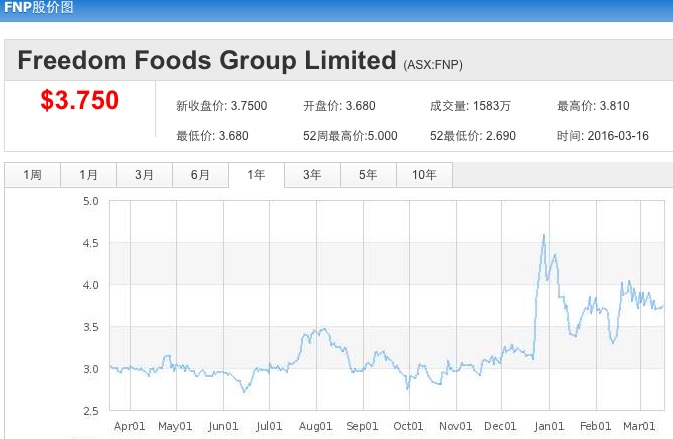Image resolution: width=673 pixels, height=439 pixels.
Task: Click the Aug01 label on the x-axis
Action: [x=316, y=426]
